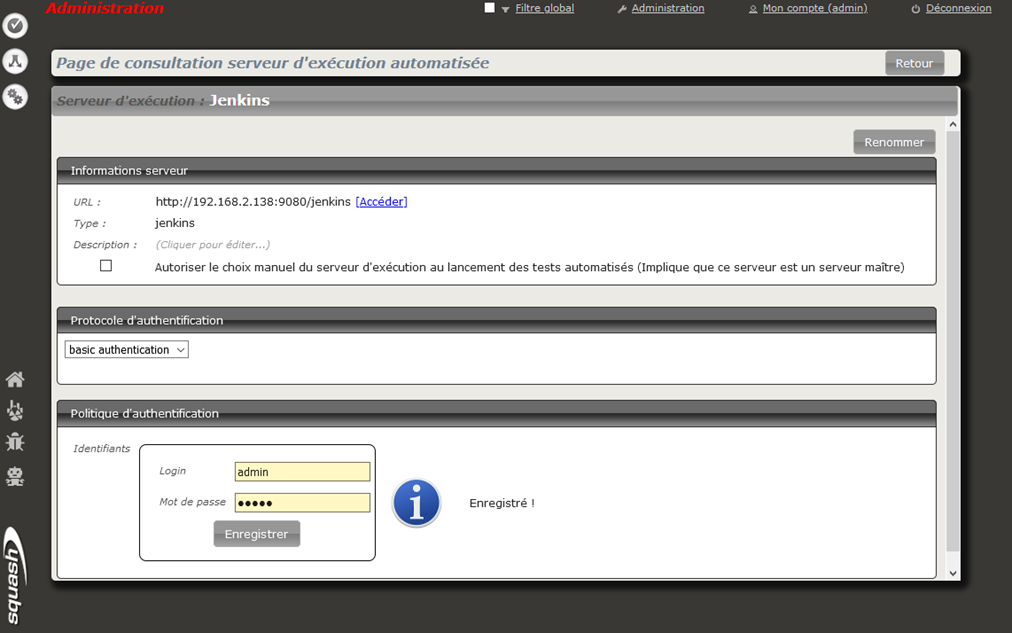Open the Administration menu item

point(667,8)
